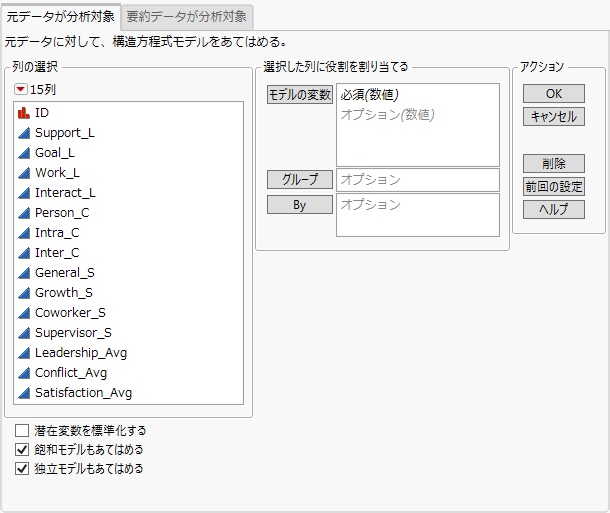
Task: Click the continuous icon beside Supervisor_S
Action: [x=24, y=333]
